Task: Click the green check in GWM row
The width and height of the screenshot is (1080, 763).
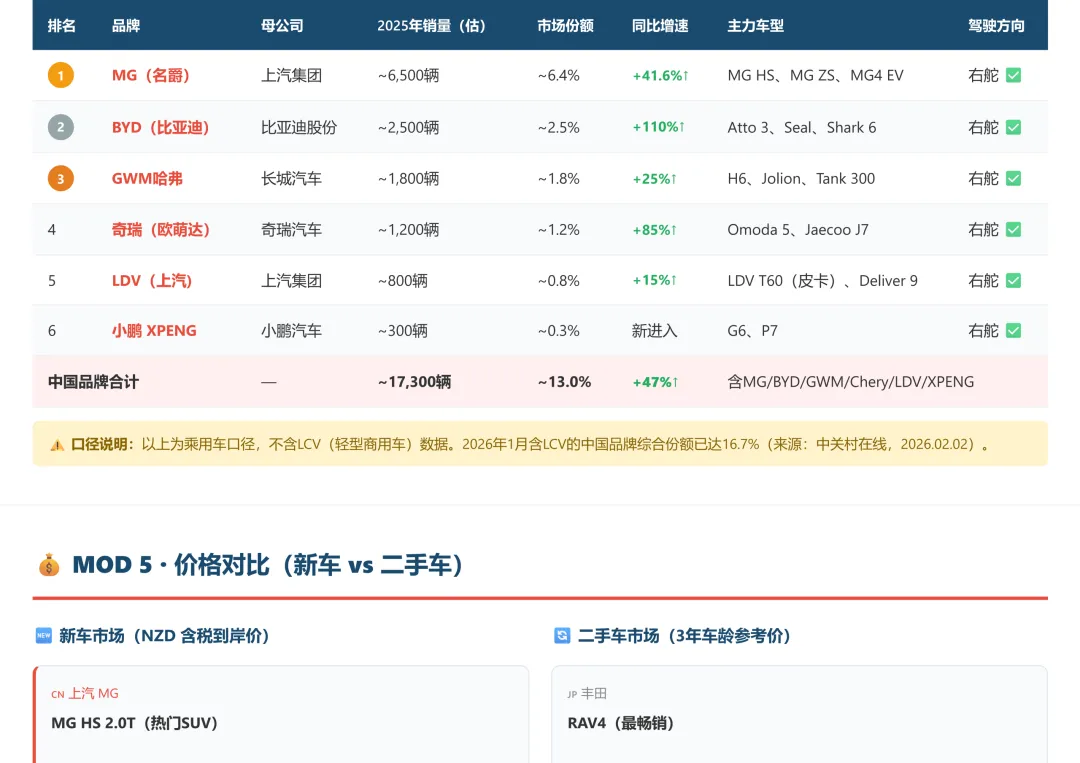Action: pos(1013,178)
